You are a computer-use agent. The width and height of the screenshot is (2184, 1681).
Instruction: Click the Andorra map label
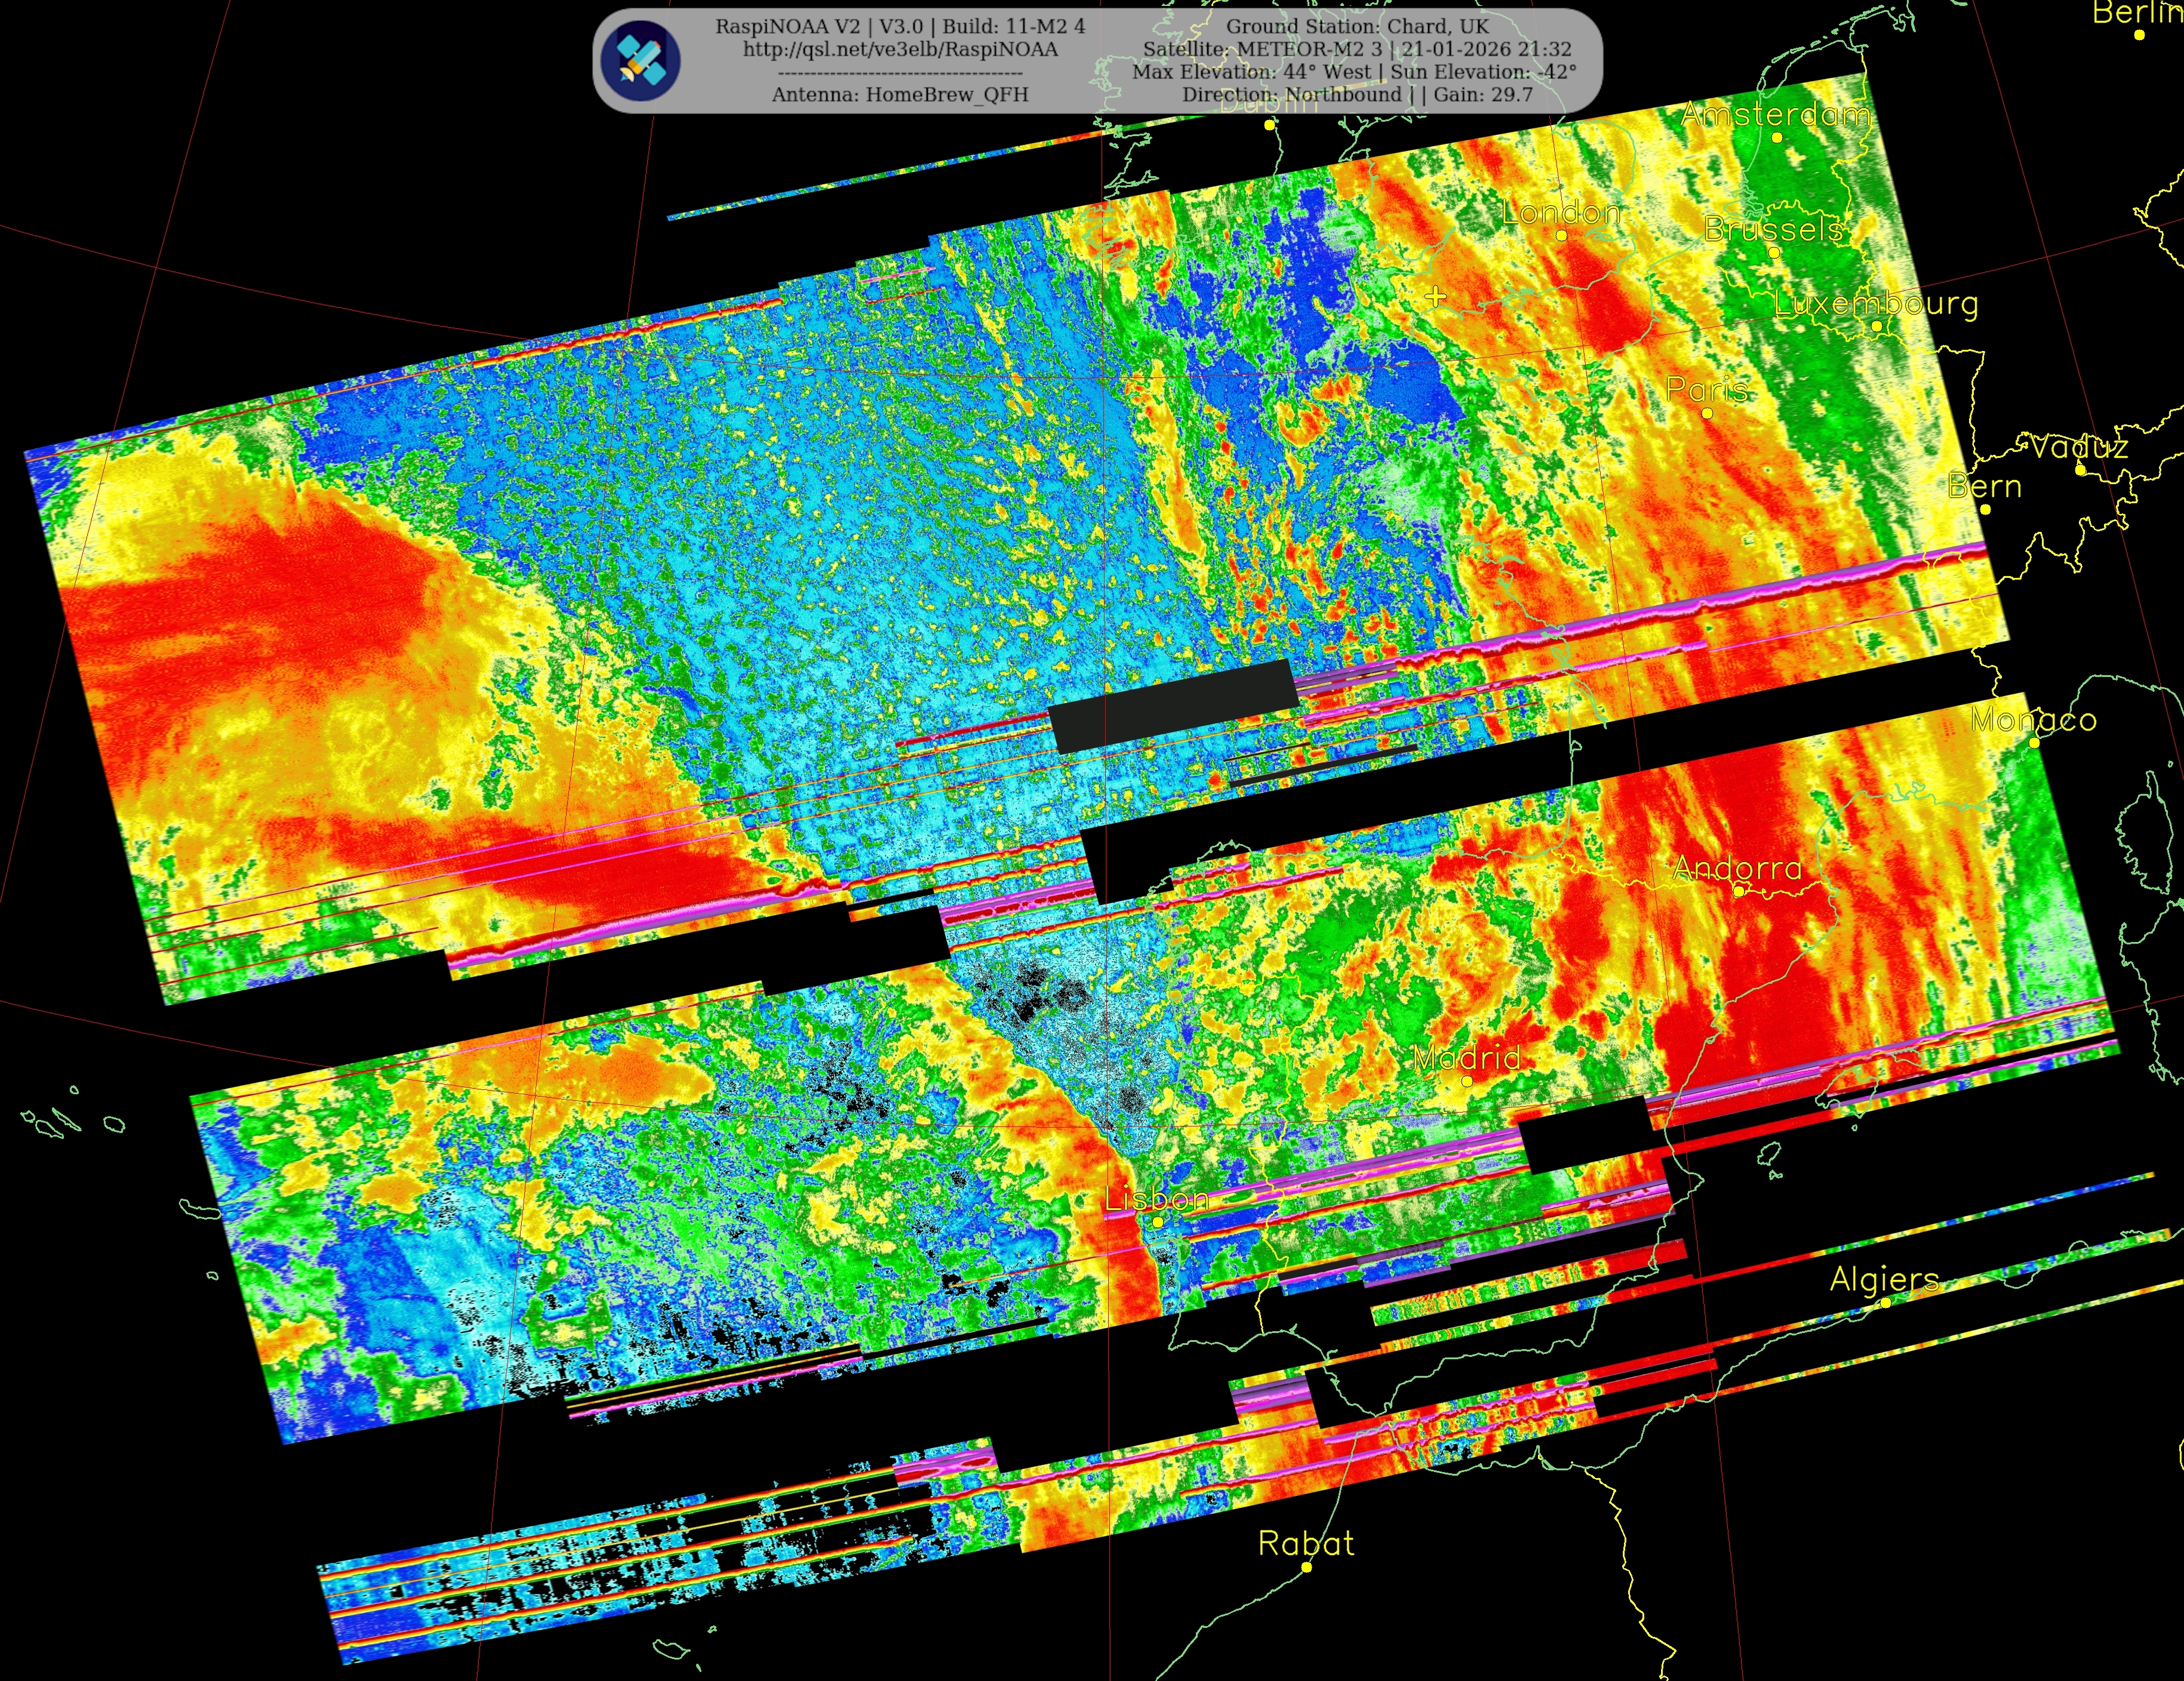(1738, 867)
